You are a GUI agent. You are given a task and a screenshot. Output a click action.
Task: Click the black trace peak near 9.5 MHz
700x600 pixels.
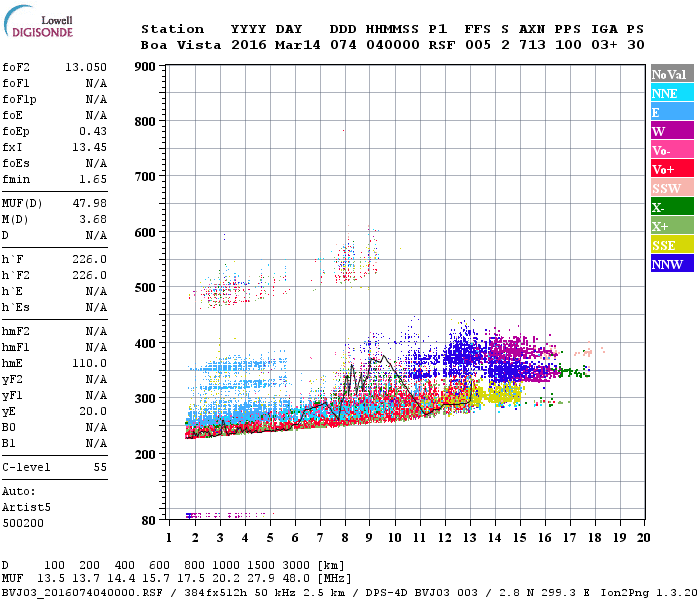[x=383, y=356]
